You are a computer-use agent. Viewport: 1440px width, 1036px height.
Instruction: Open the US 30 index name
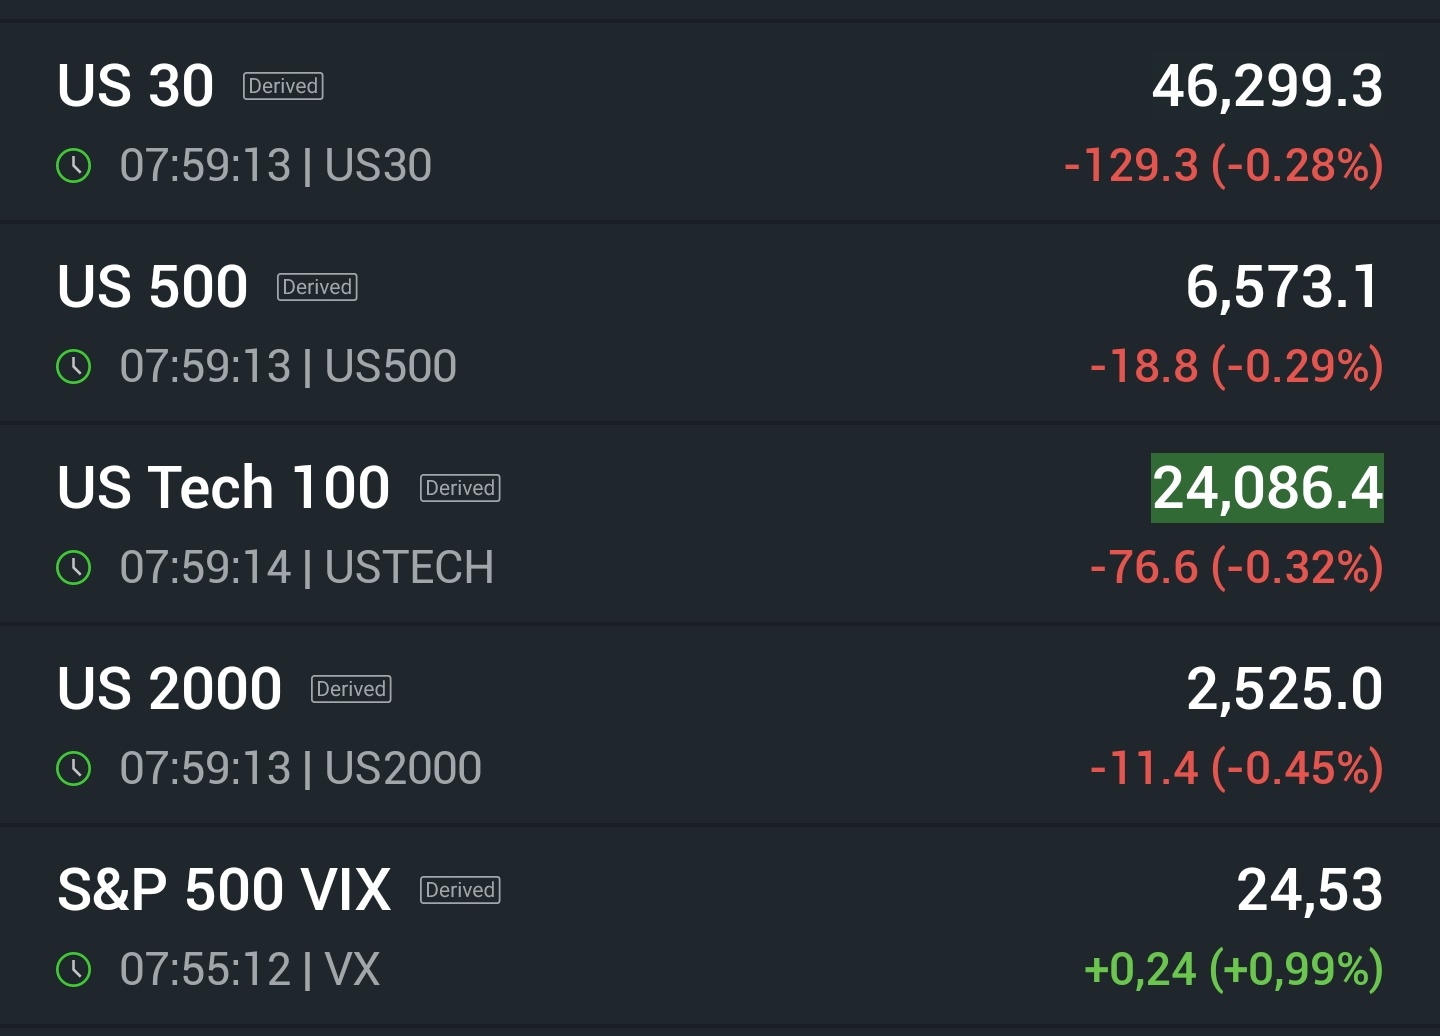[136, 86]
